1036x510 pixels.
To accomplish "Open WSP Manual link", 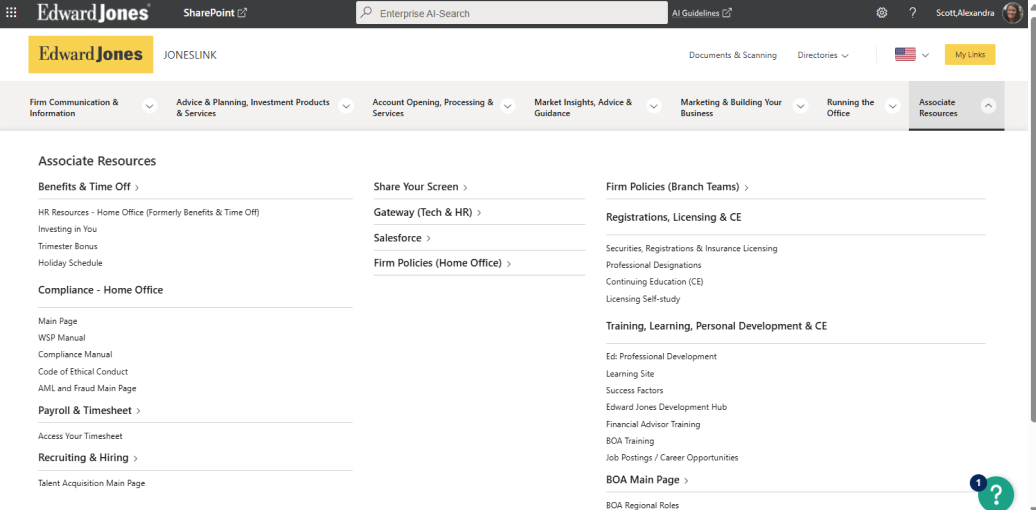I will point(61,338).
